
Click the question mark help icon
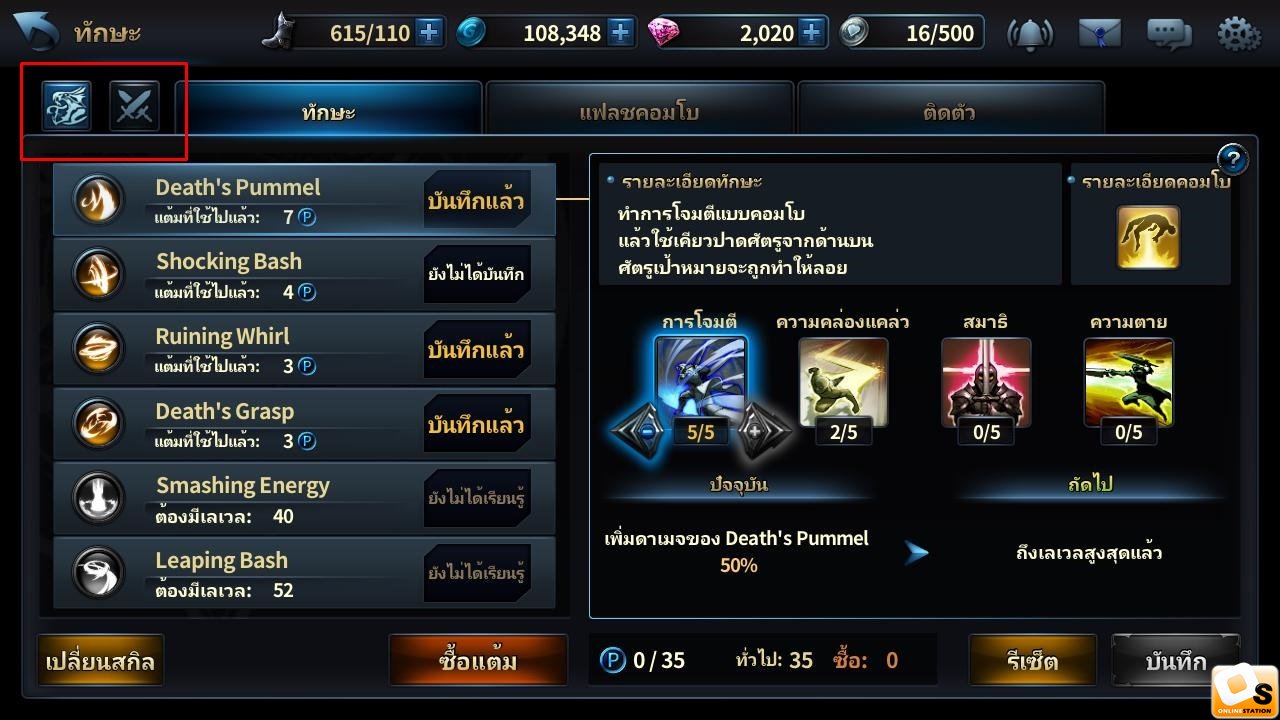(1233, 159)
